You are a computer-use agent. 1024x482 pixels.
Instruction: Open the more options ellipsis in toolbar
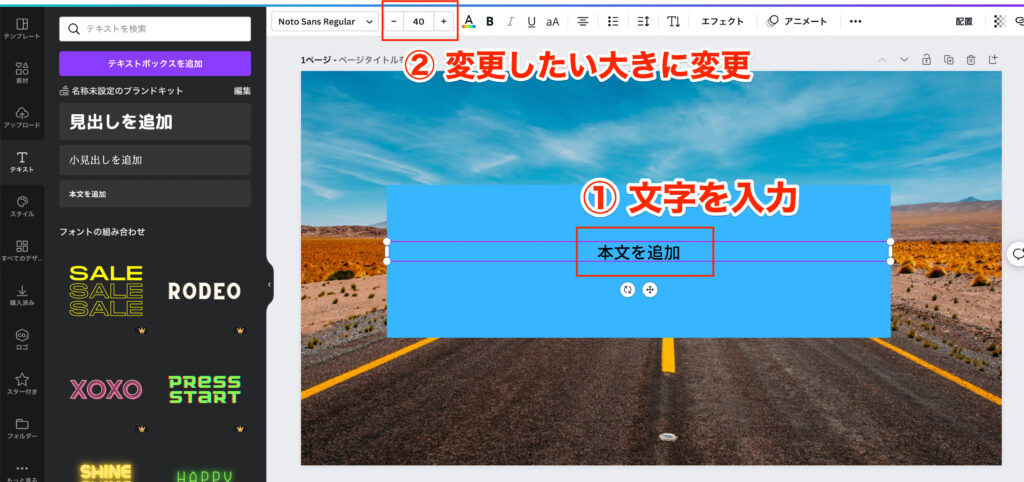856,22
